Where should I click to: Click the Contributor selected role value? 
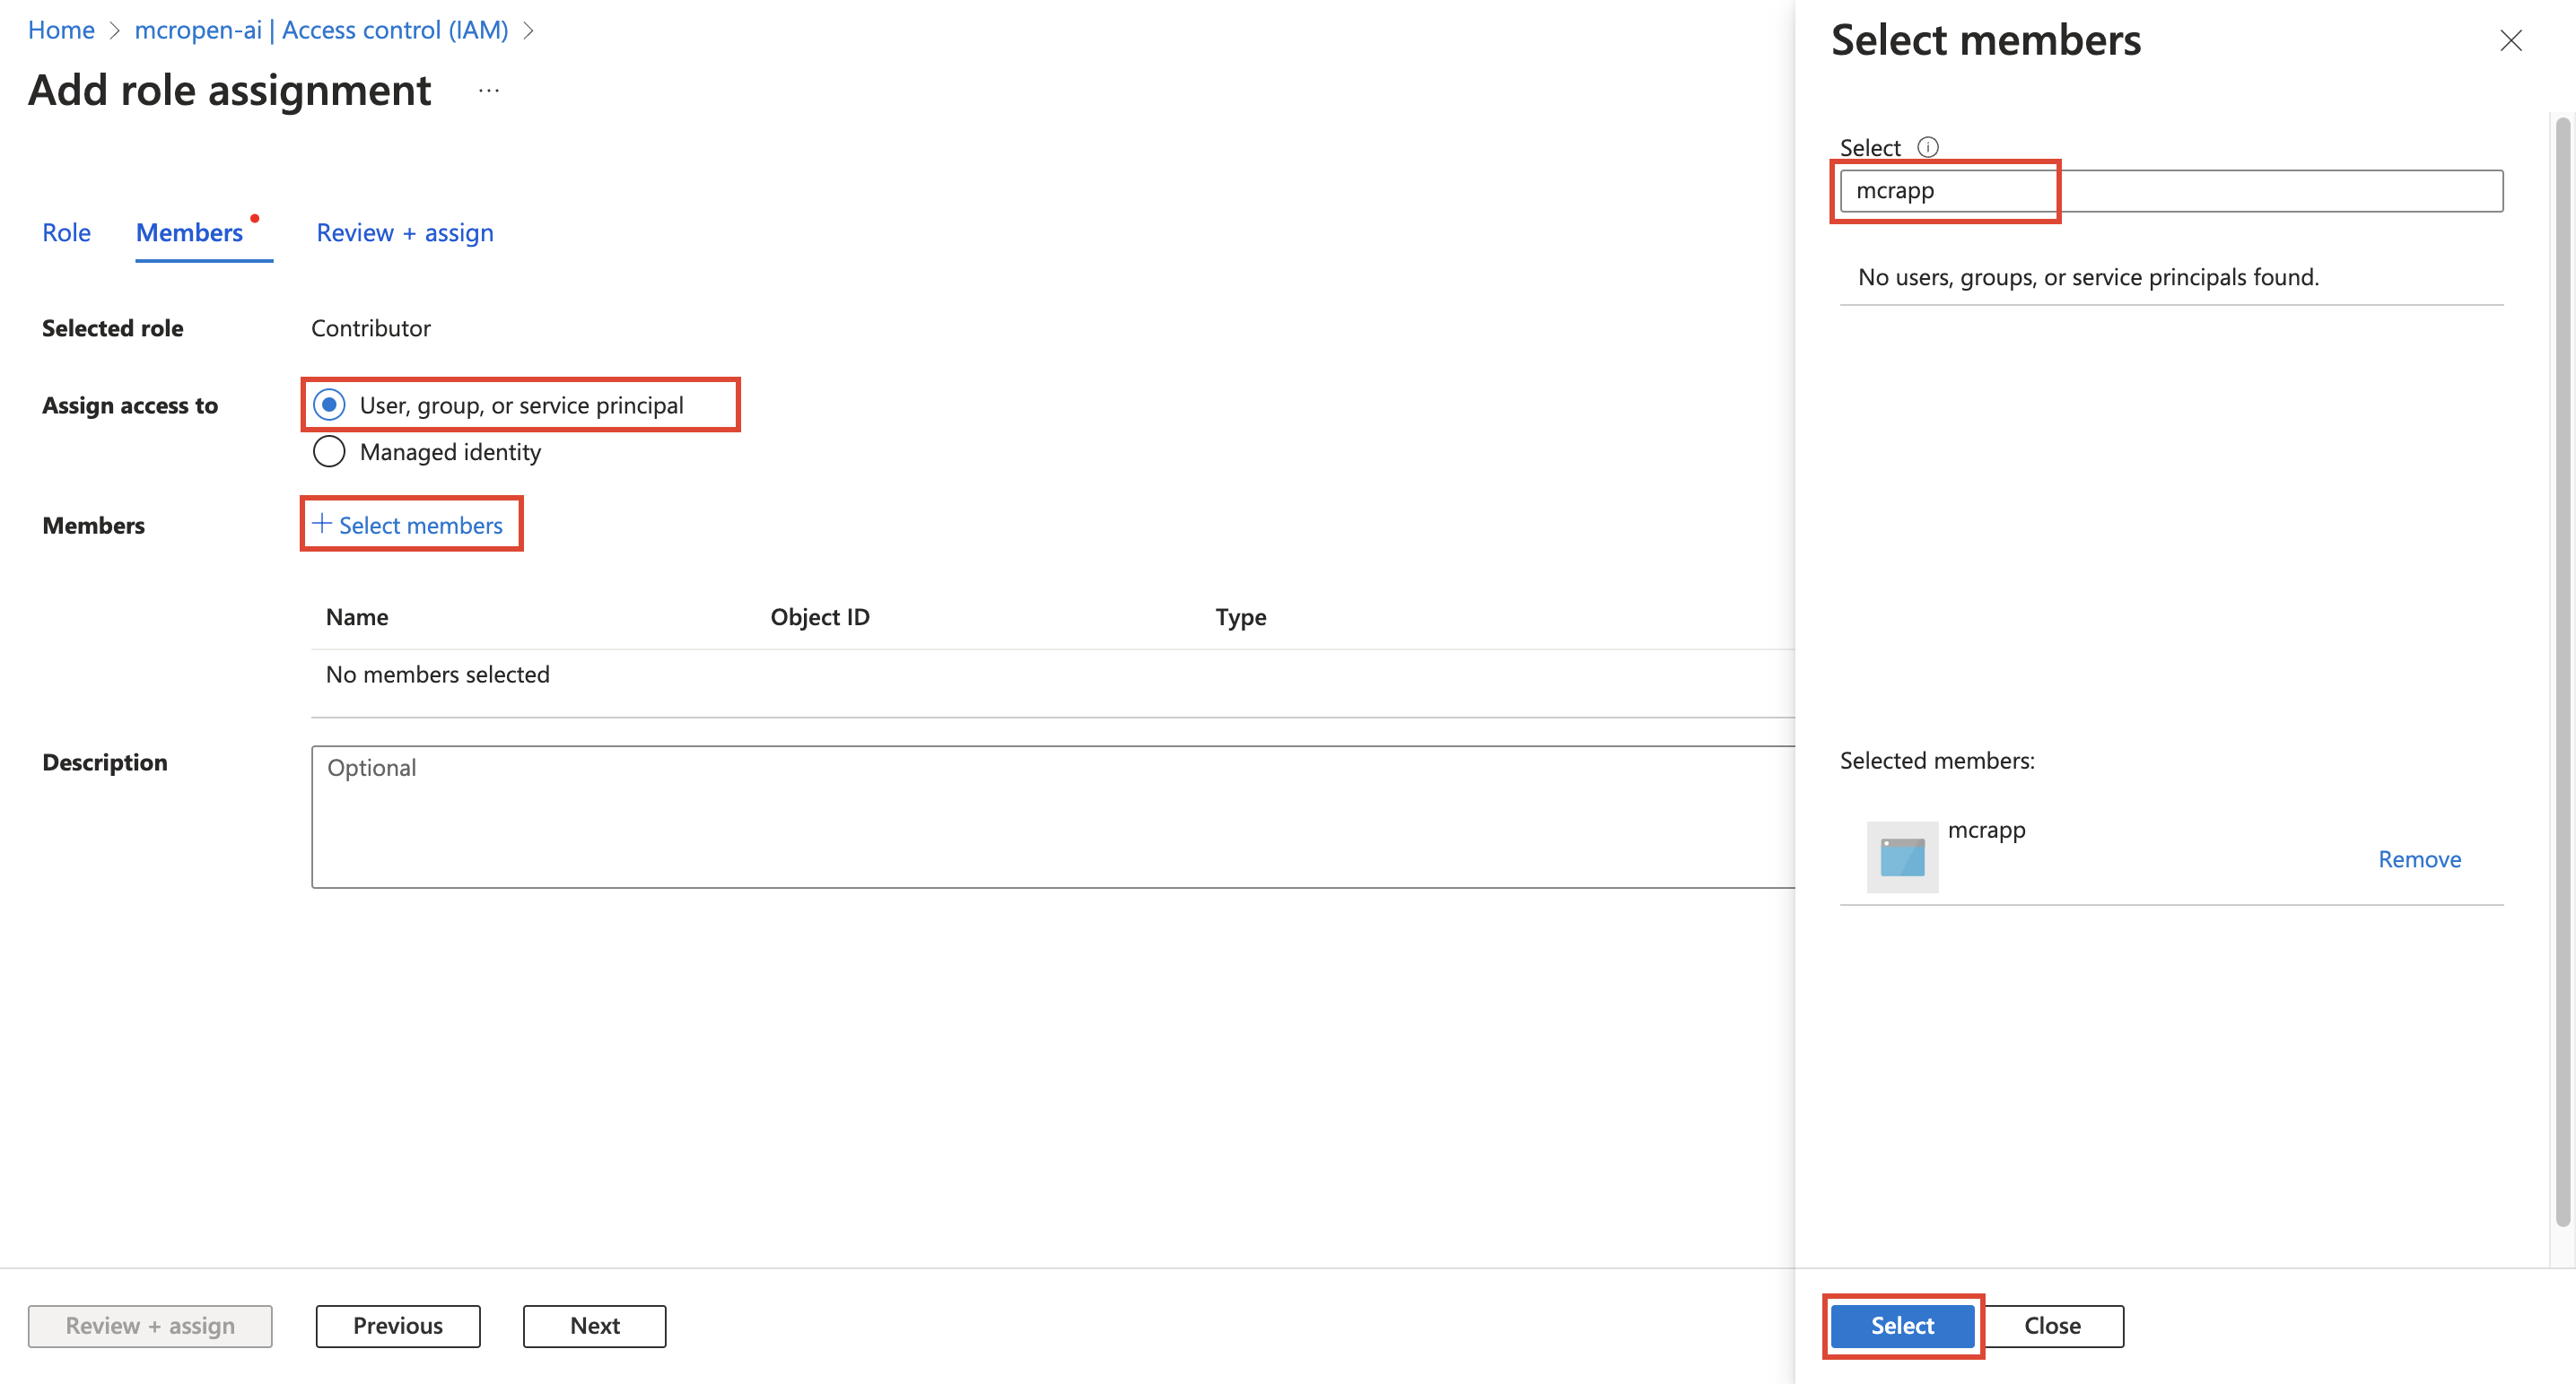point(371,328)
